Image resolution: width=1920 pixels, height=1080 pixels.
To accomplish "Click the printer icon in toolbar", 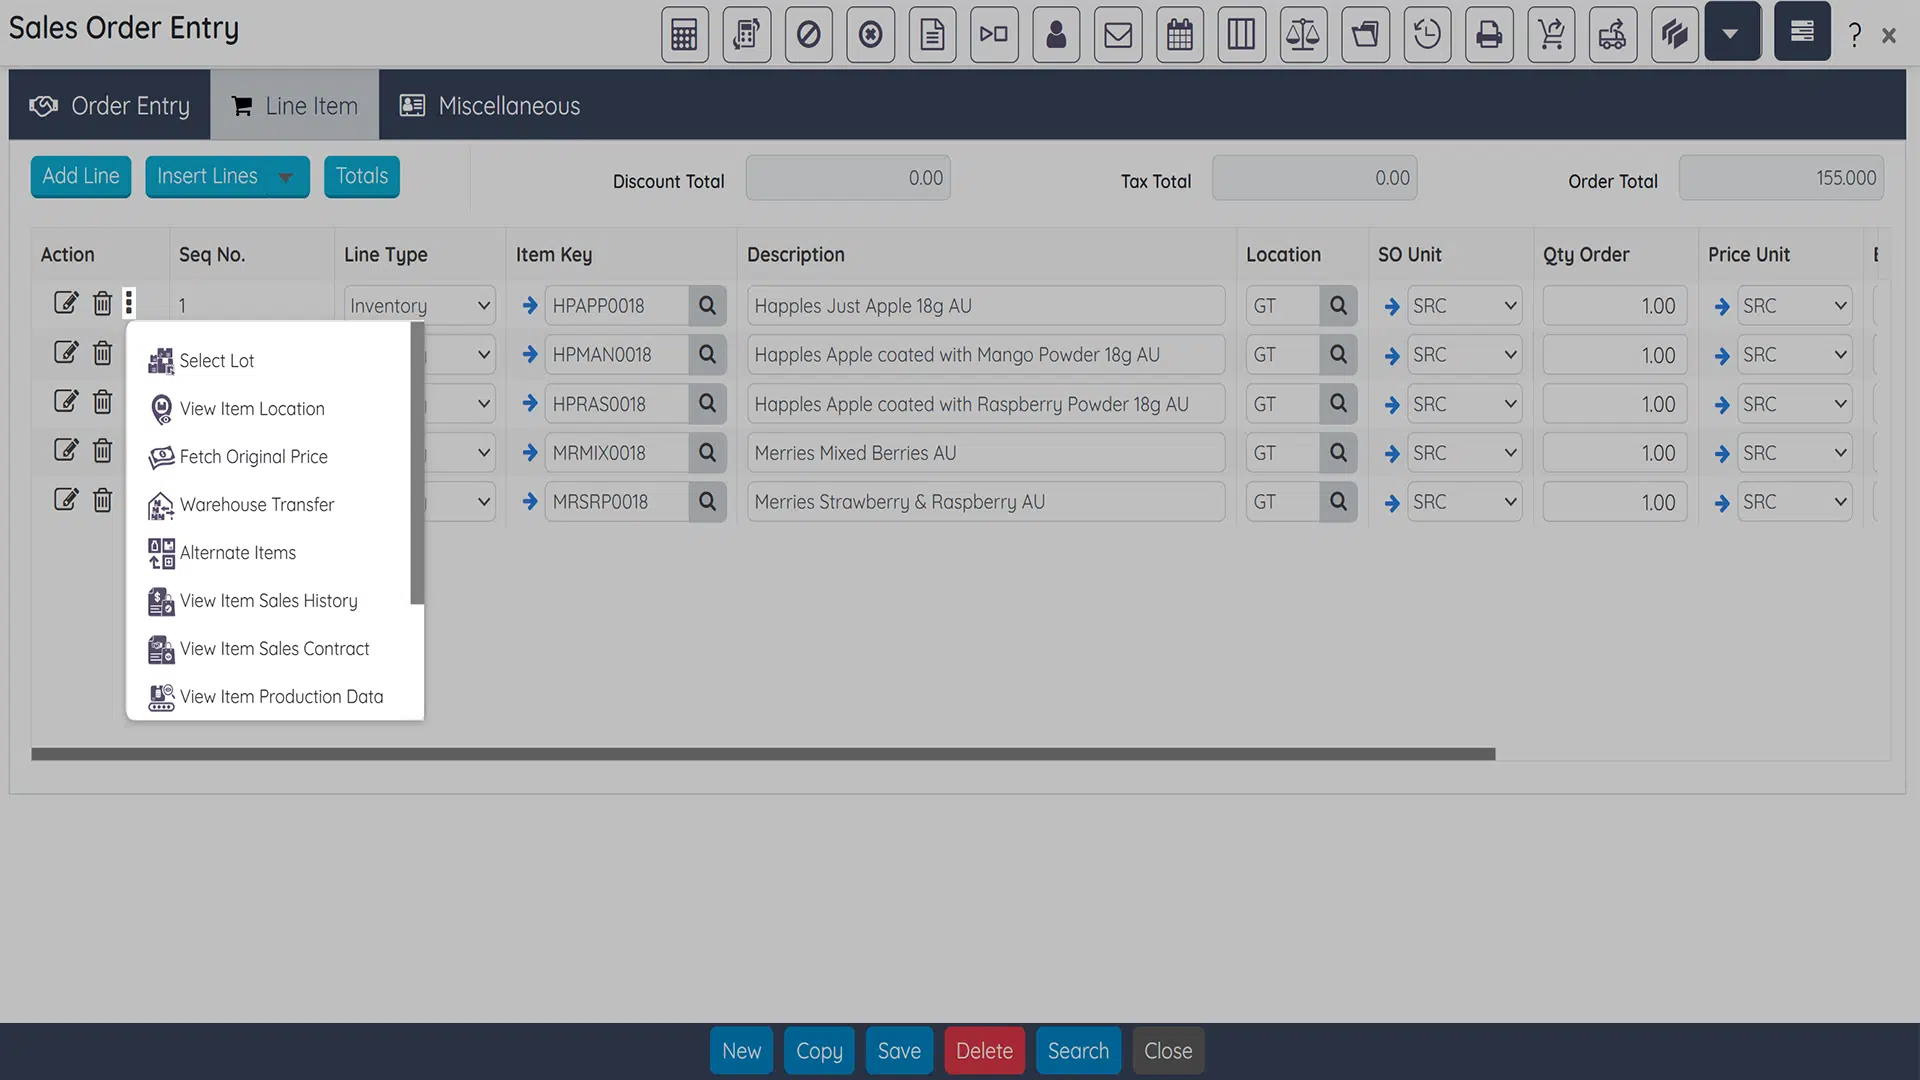I will coord(1489,35).
